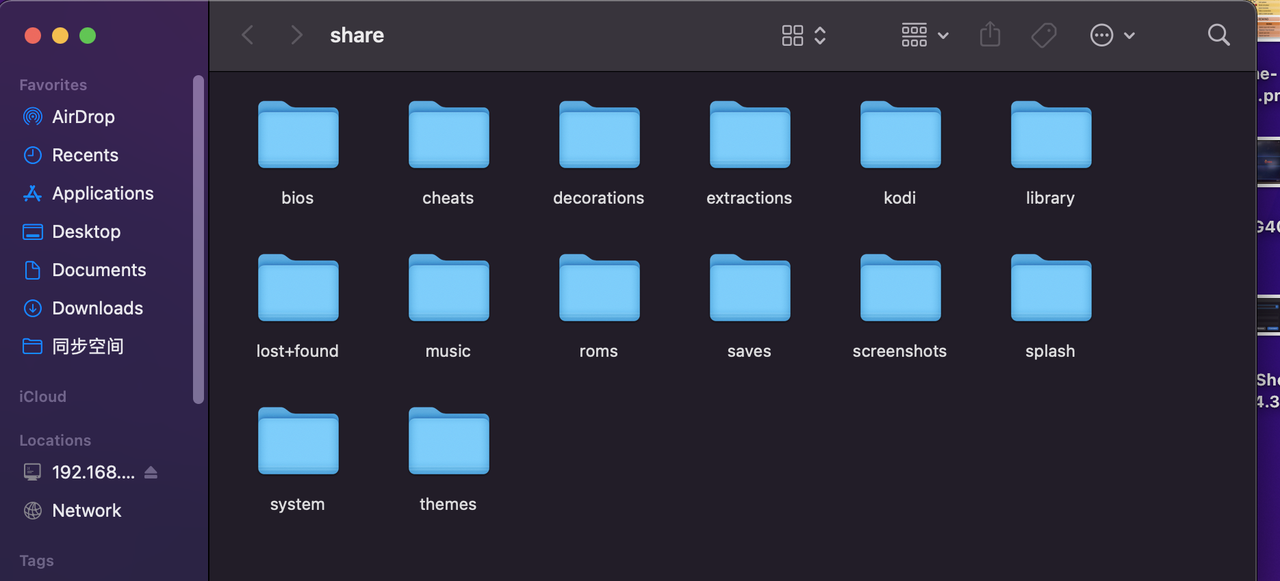Viewport: 1280px width, 581px height.
Task: Open the Finder search magnifier
Action: tap(1218, 35)
